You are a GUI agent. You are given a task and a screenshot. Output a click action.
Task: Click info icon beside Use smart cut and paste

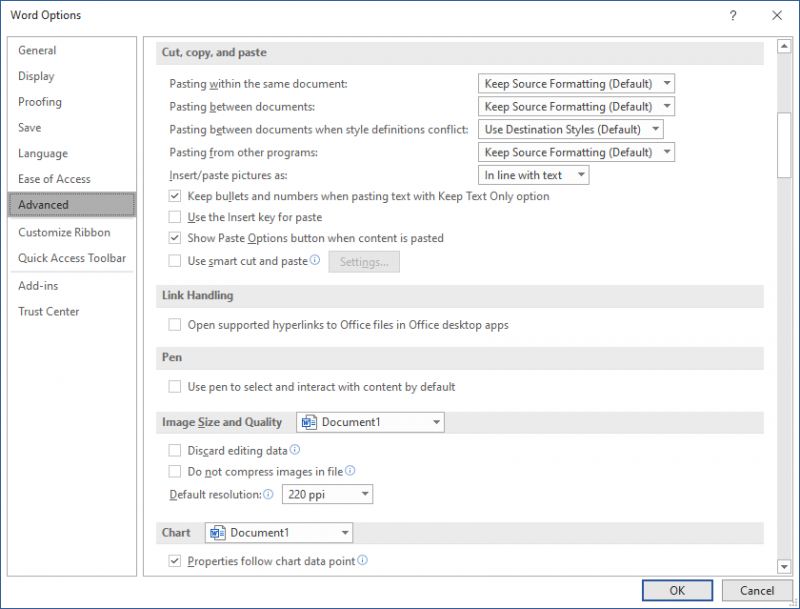click(x=315, y=260)
